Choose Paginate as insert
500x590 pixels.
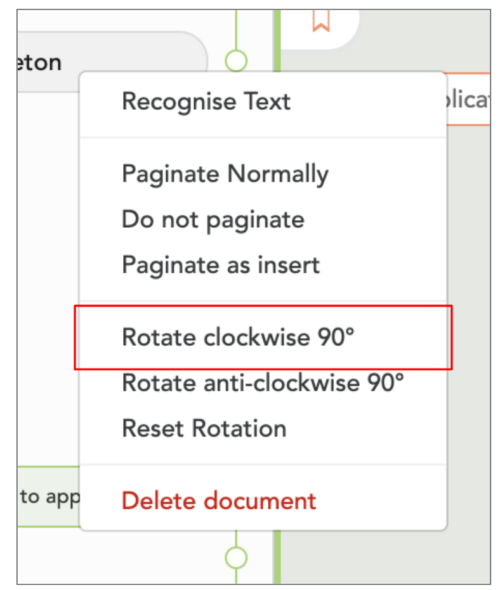(221, 265)
